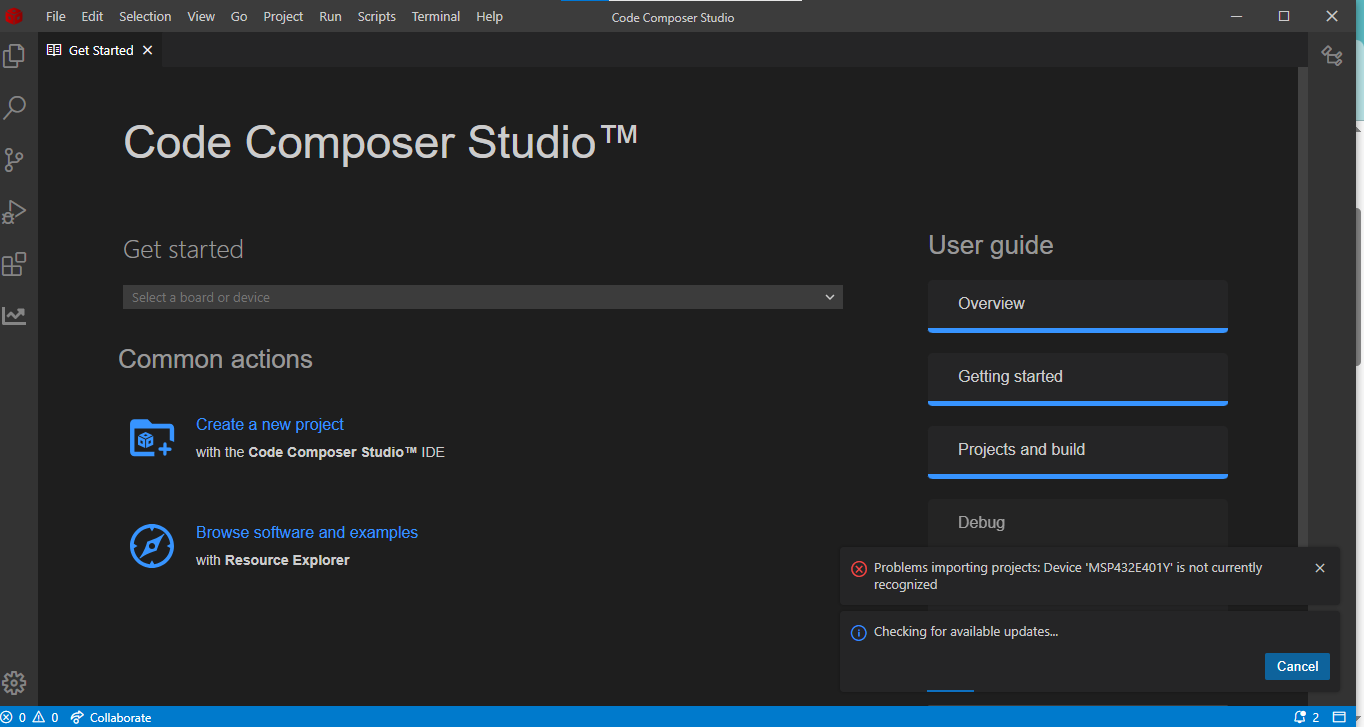The width and height of the screenshot is (1364, 727).
Task: Click Browse software and examples link
Action: point(307,532)
